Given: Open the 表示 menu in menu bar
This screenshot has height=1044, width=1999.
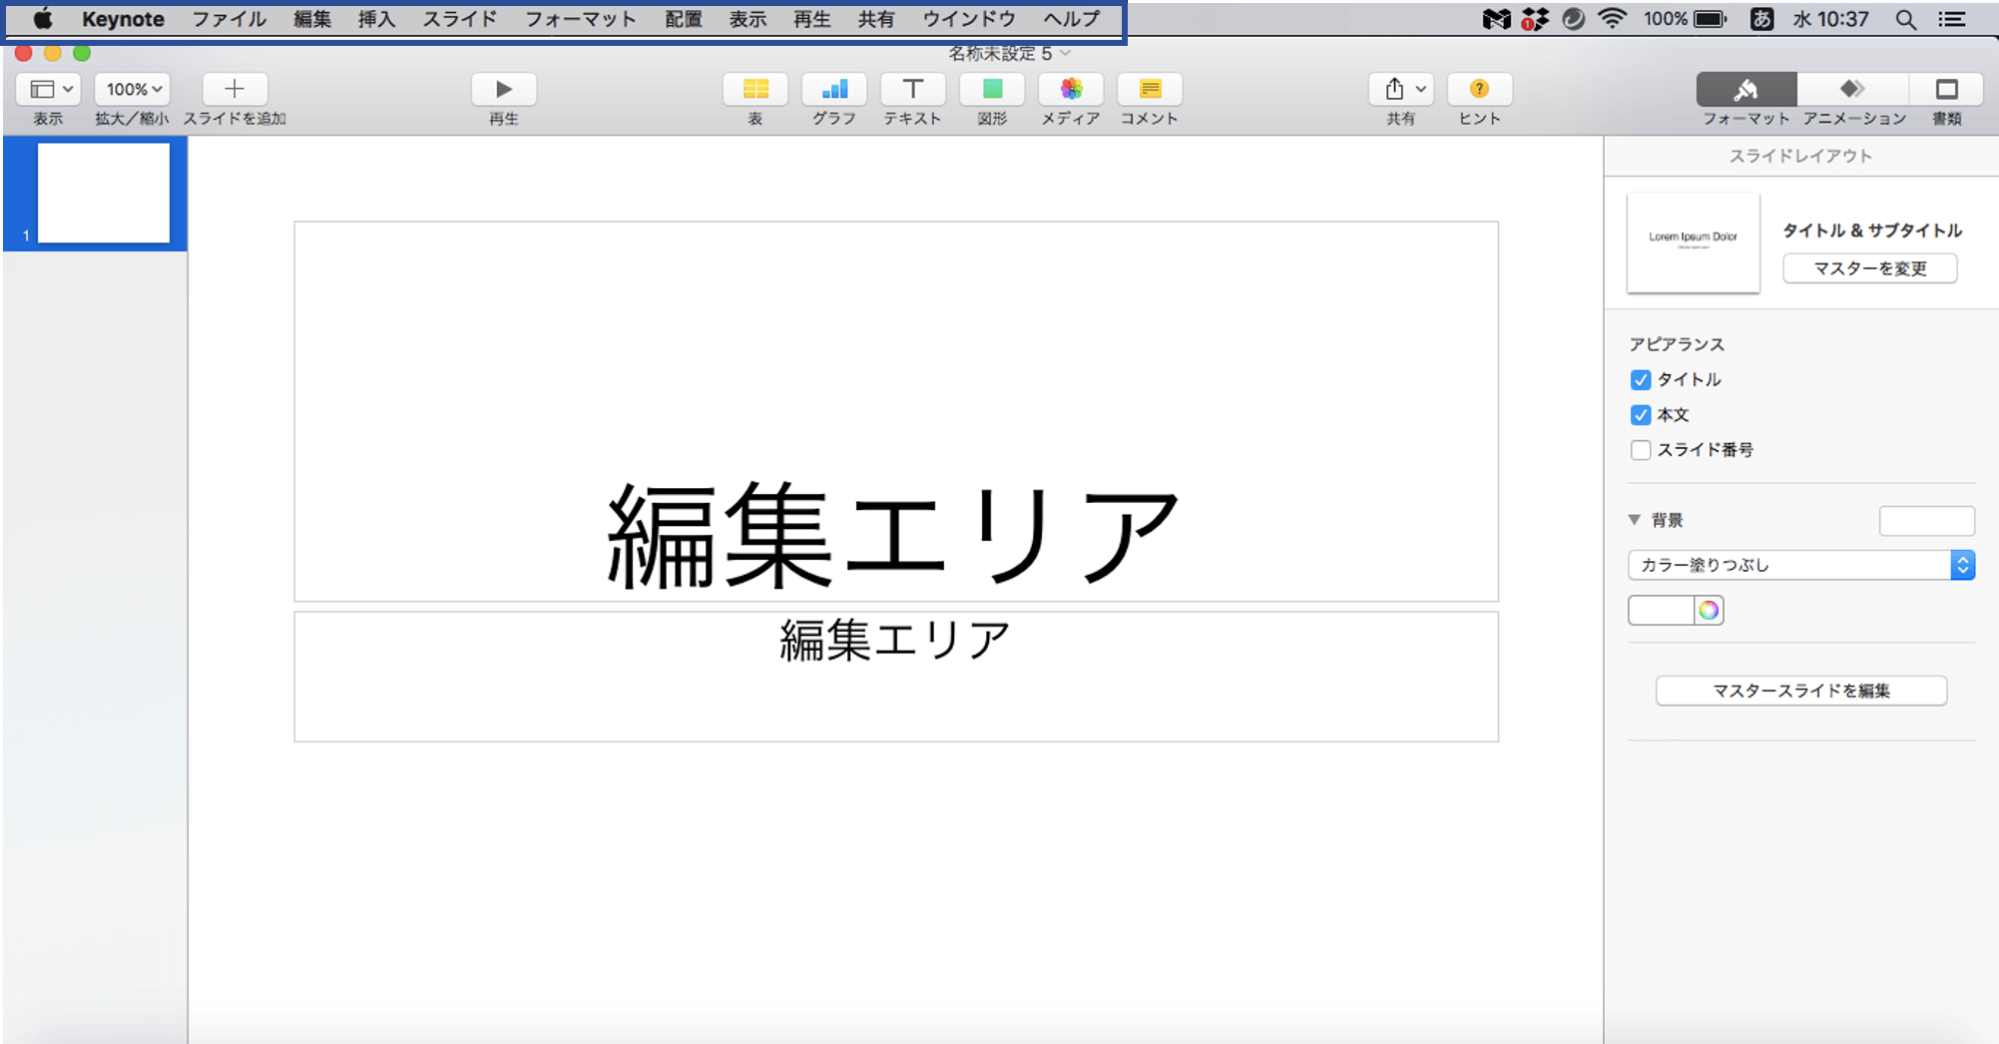Looking at the screenshot, I should 748,19.
